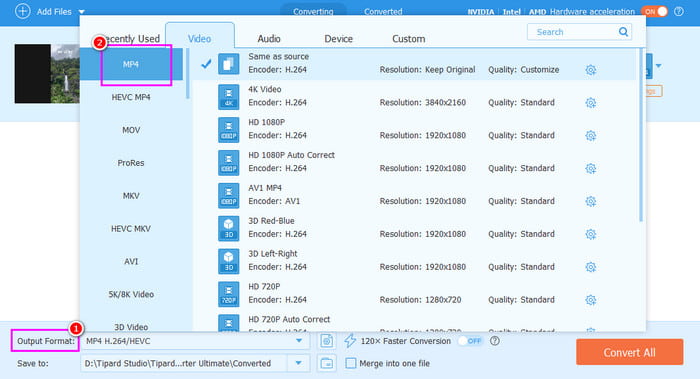Switch to the Converted tab

[x=383, y=11]
